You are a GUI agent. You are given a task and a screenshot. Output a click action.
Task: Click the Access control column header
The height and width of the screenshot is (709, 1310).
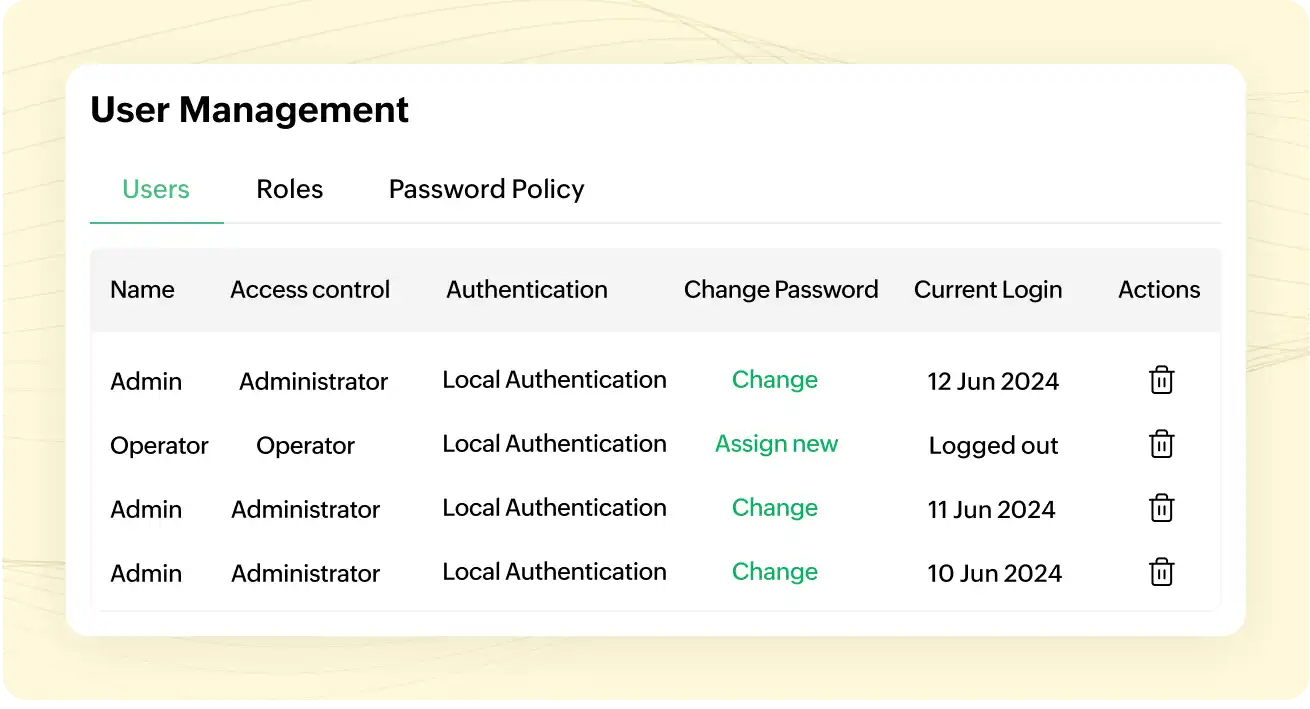[x=310, y=290]
